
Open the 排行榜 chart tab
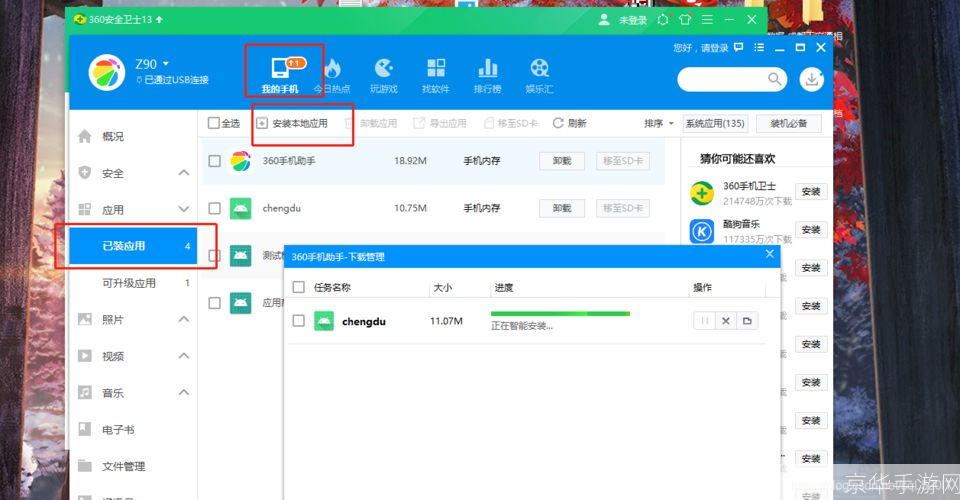(487, 75)
